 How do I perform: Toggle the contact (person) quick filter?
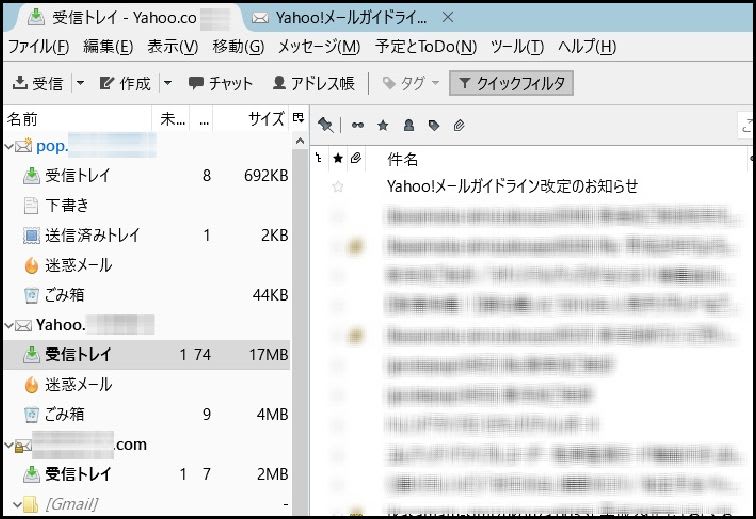[408, 125]
